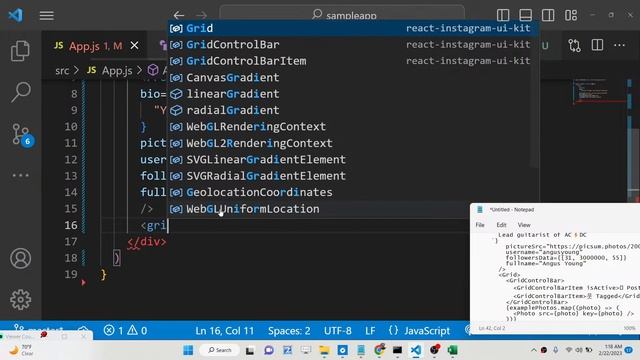
Task: Open the hamburger application menu
Action: pyautogui.click(x=47, y=16)
